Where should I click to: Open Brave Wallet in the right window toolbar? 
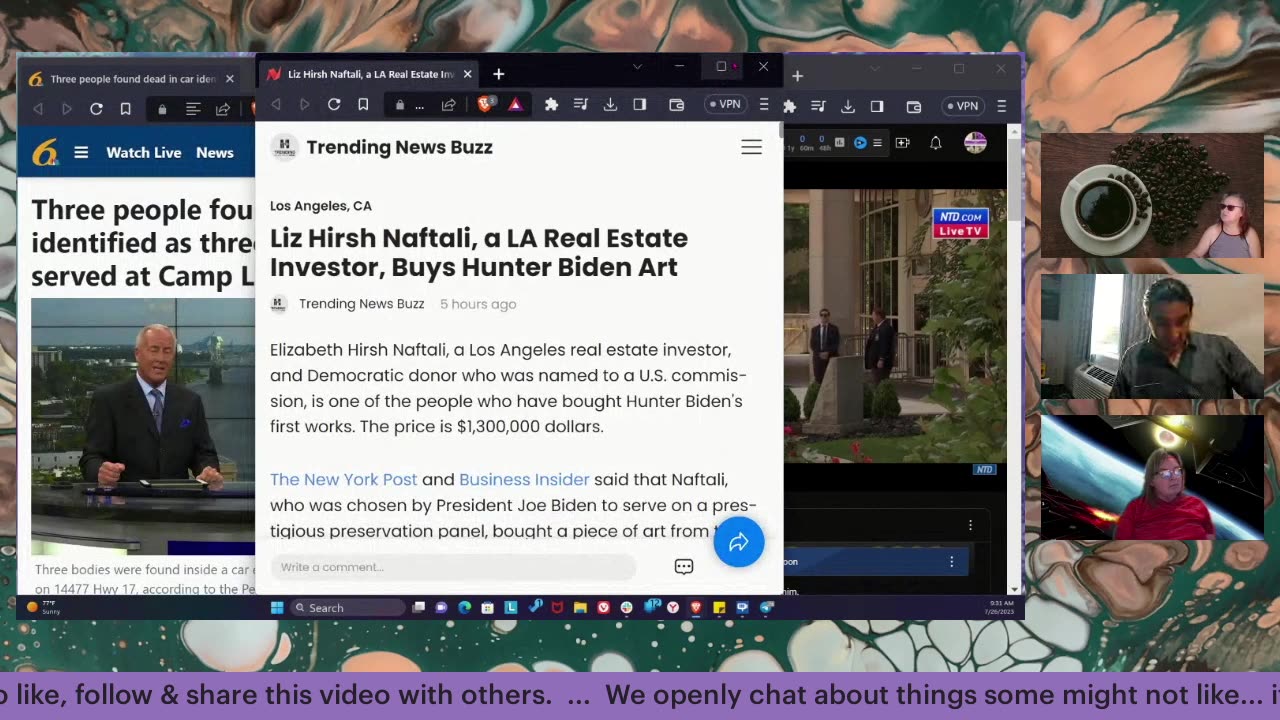[914, 106]
